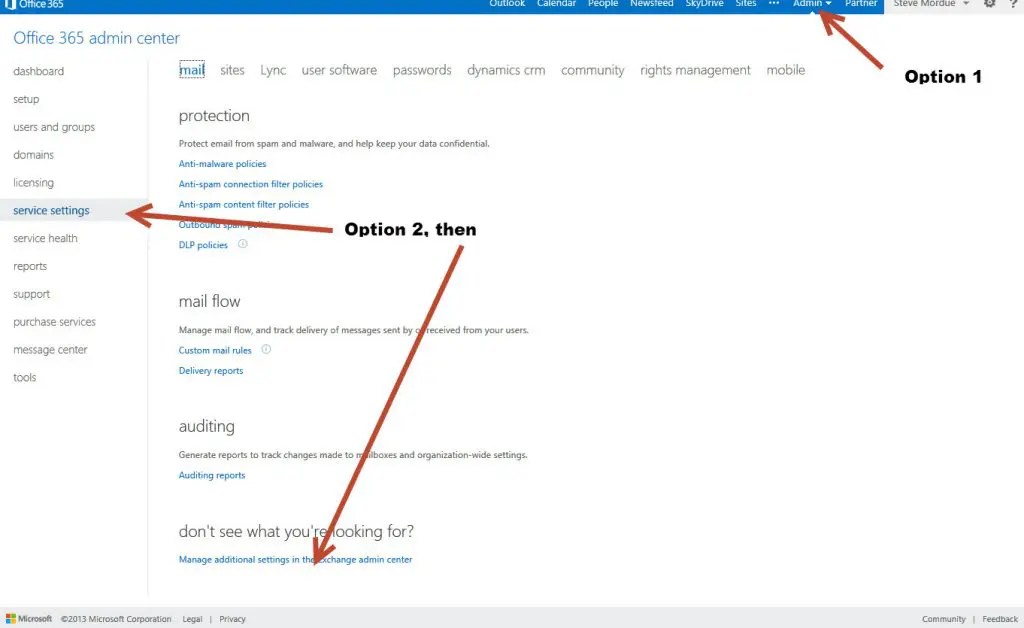View Auditing reports
The height and width of the screenshot is (628, 1024).
coord(211,475)
